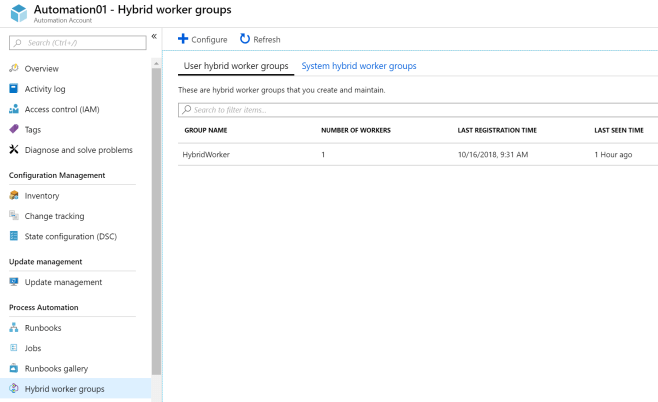Click the Runbooks gallery icon
Screen dimensions: 658x402
[x=14, y=368]
